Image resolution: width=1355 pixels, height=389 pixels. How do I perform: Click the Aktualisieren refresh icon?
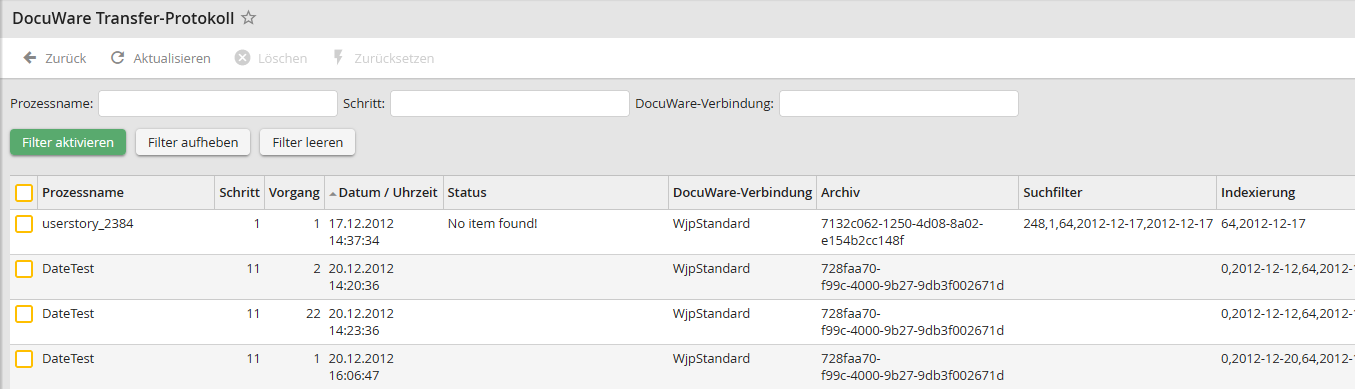118,58
